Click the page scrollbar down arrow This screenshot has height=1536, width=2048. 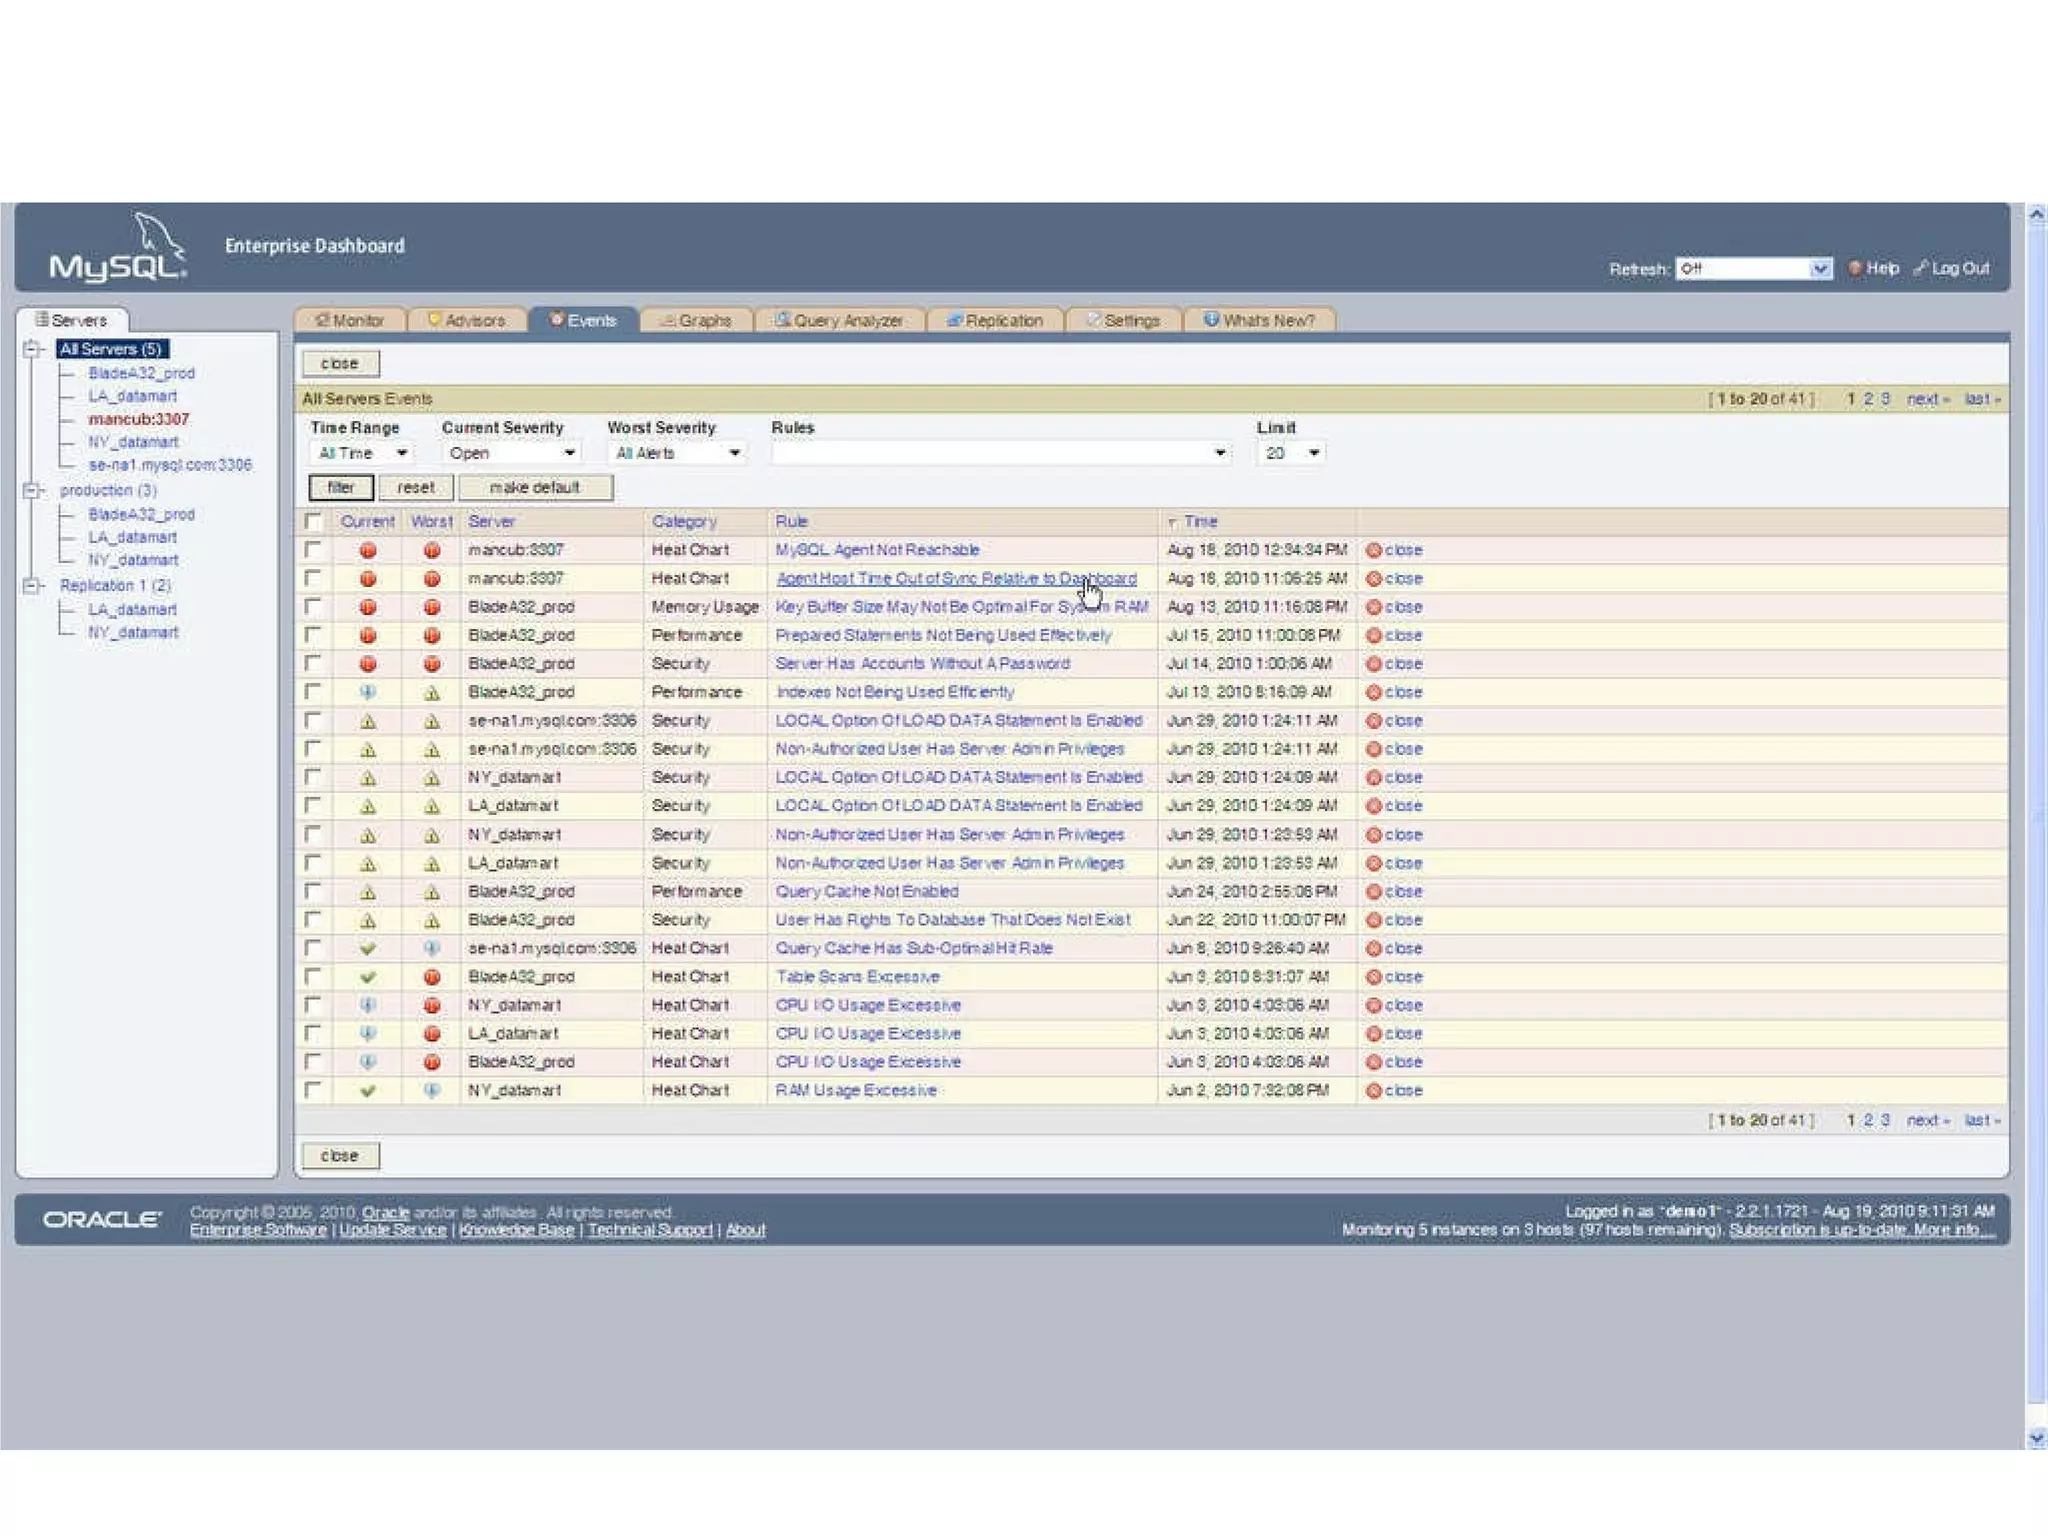(x=2036, y=1438)
